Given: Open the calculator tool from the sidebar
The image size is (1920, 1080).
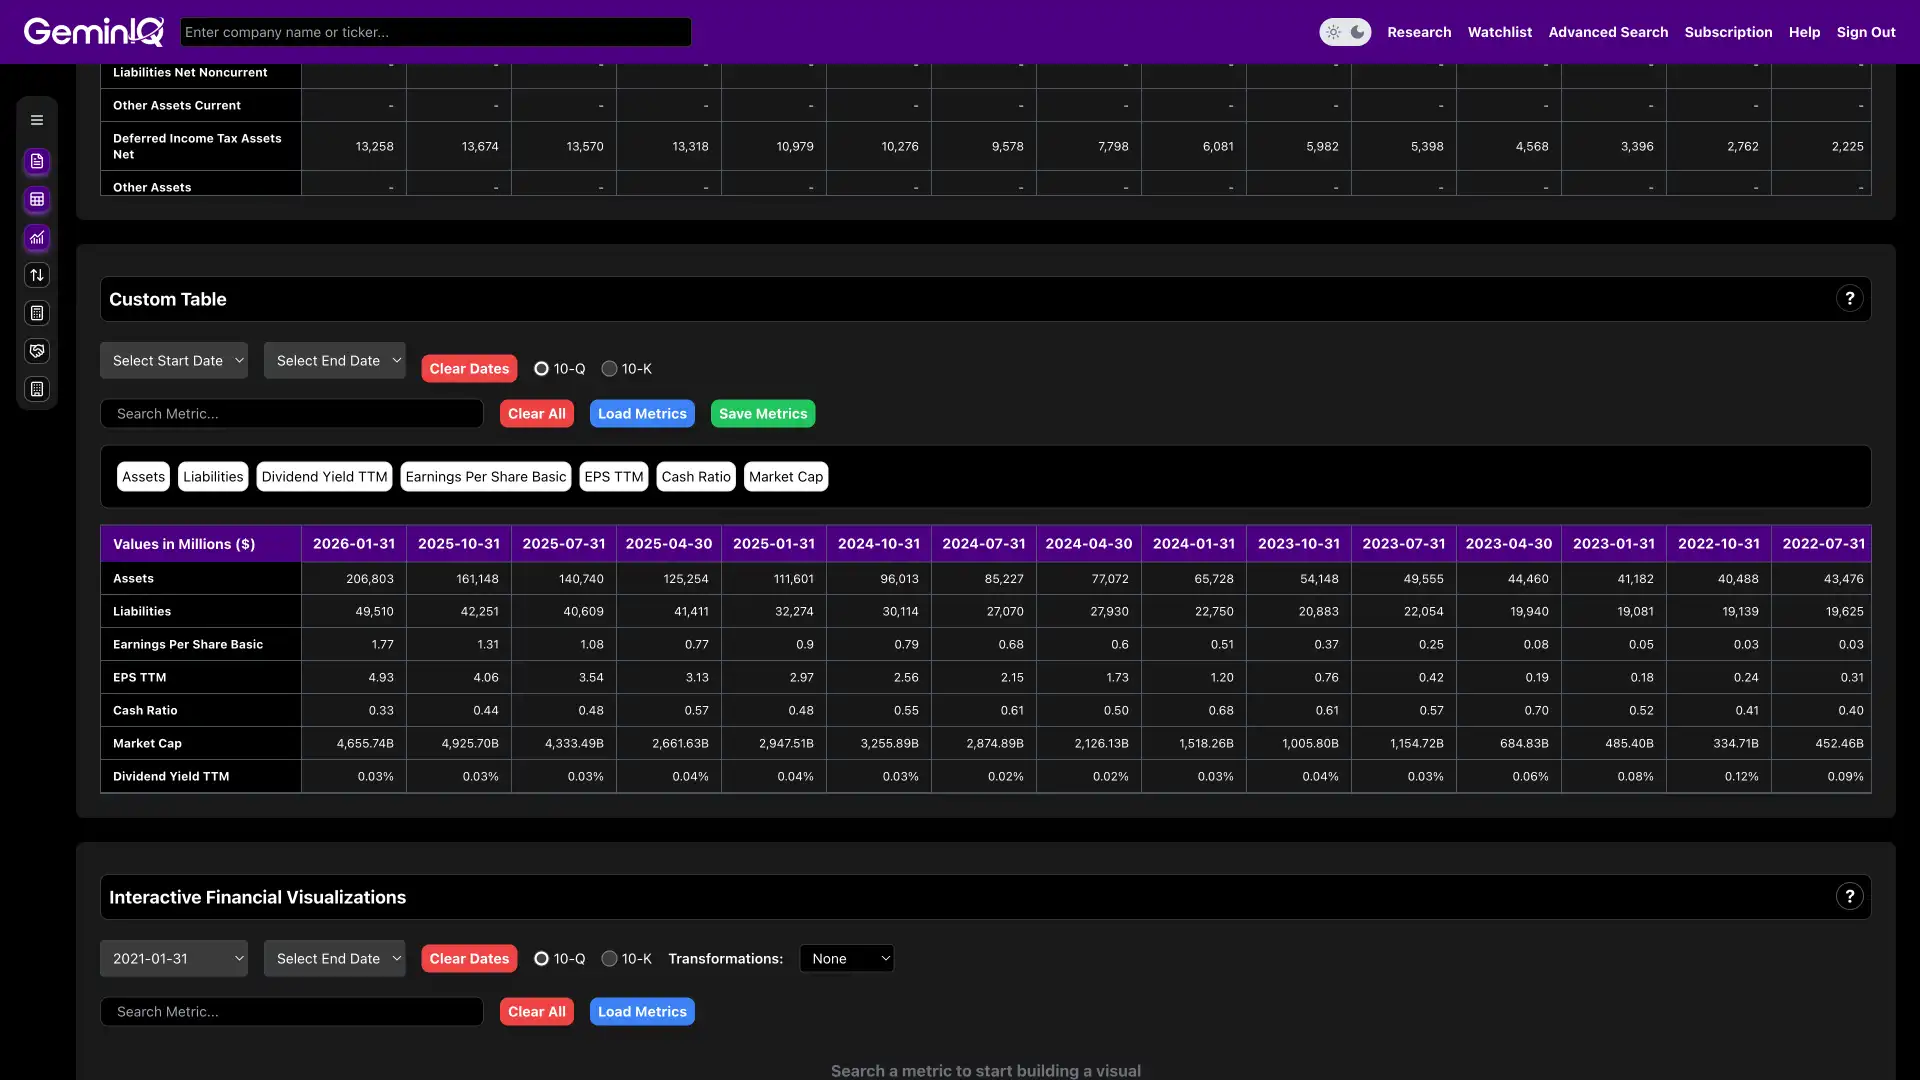Looking at the screenshot, I should (x=37, y=313).
